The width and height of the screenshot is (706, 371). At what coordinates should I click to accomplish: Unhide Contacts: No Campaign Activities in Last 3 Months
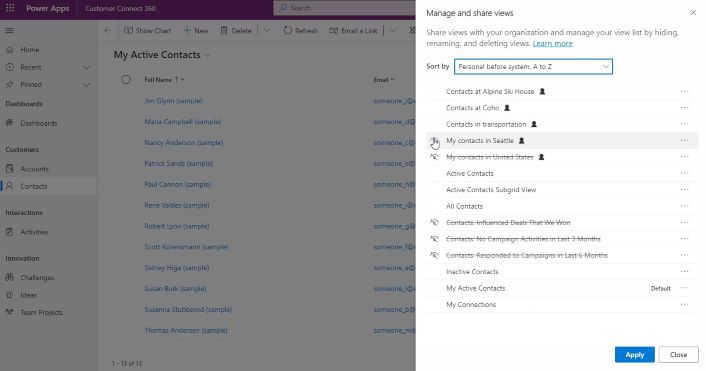(434, 239)
